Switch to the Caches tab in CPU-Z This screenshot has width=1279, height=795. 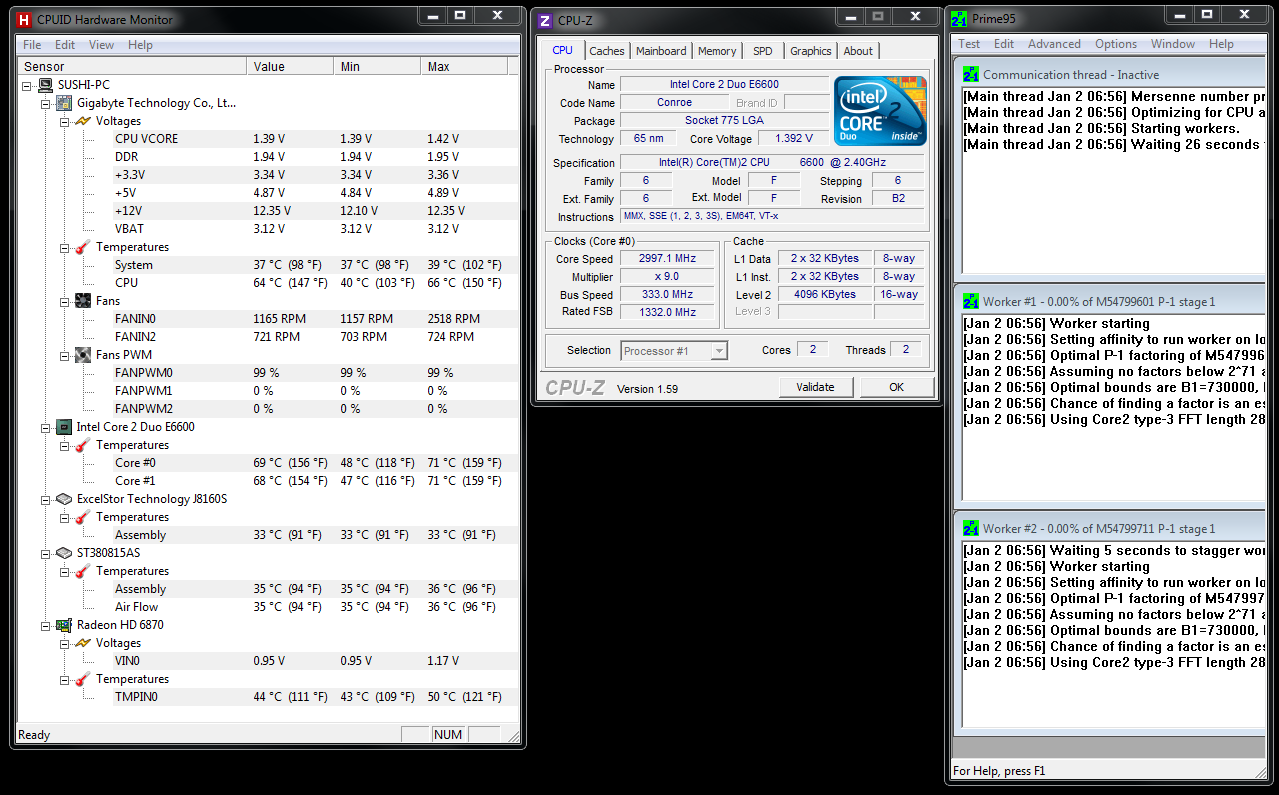click(607, 51)
